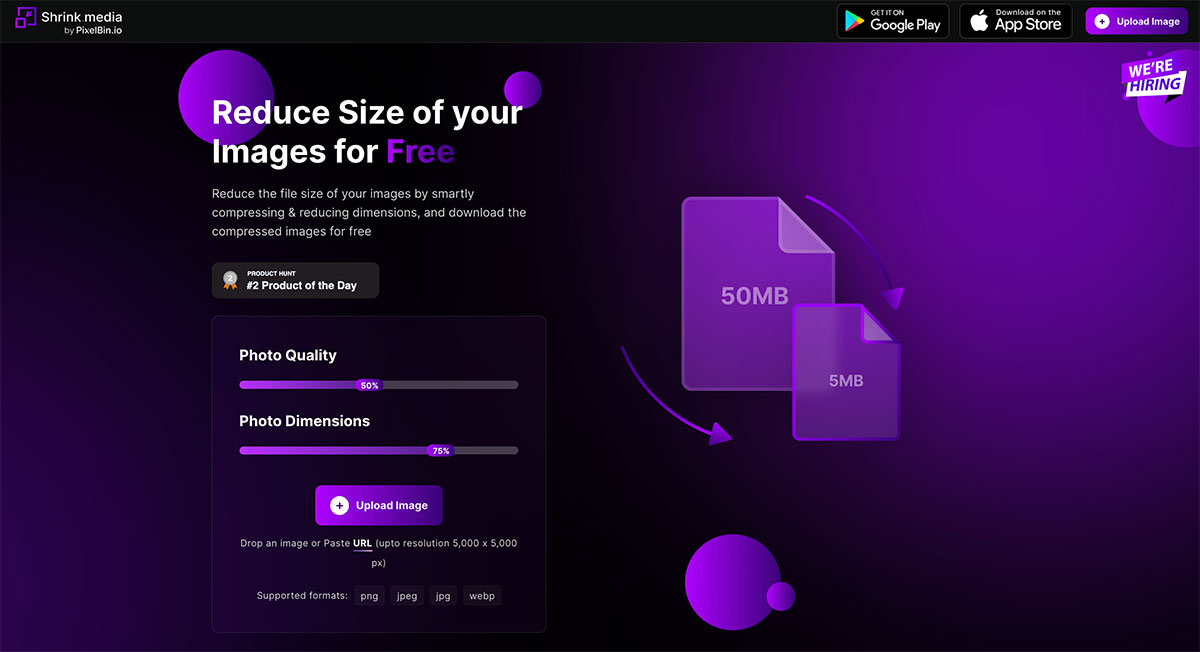The image size is (1200, 652).
Task: Select the jpg format tag
Action: point(442,596)
